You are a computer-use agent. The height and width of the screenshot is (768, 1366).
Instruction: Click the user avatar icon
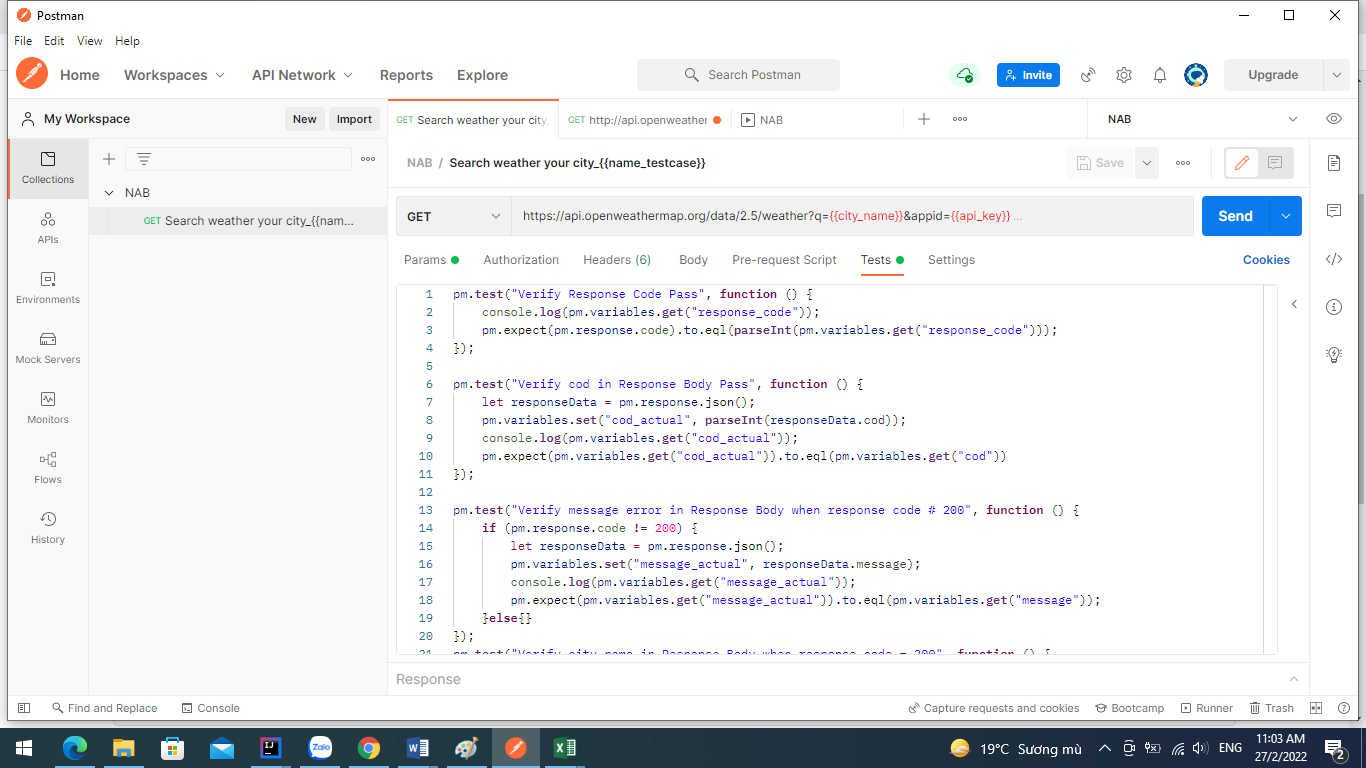click(x=1196, y=75)
